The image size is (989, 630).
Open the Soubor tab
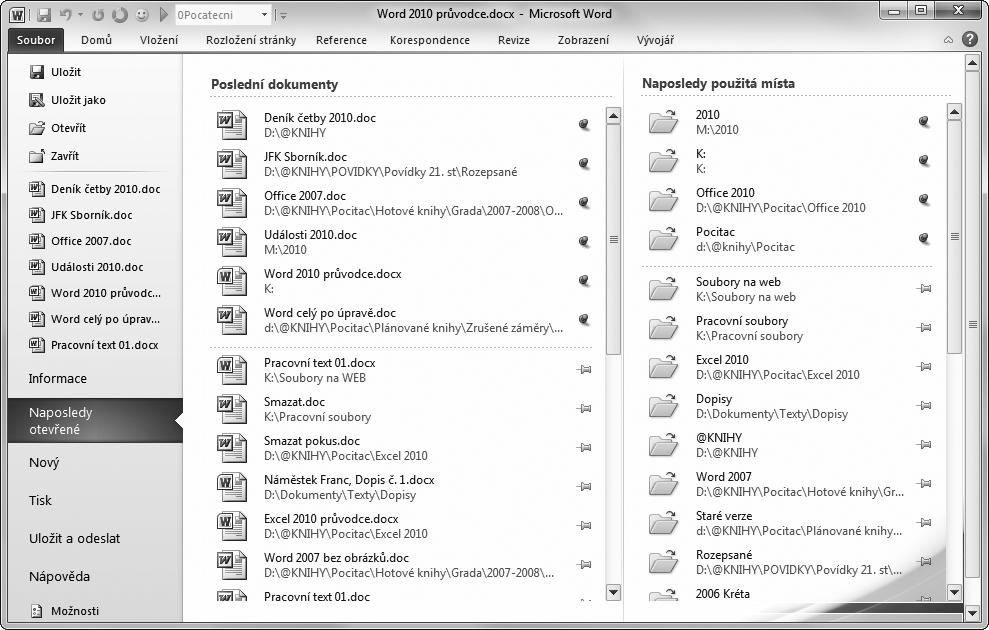pyautogui.click(x=36, y=40)
